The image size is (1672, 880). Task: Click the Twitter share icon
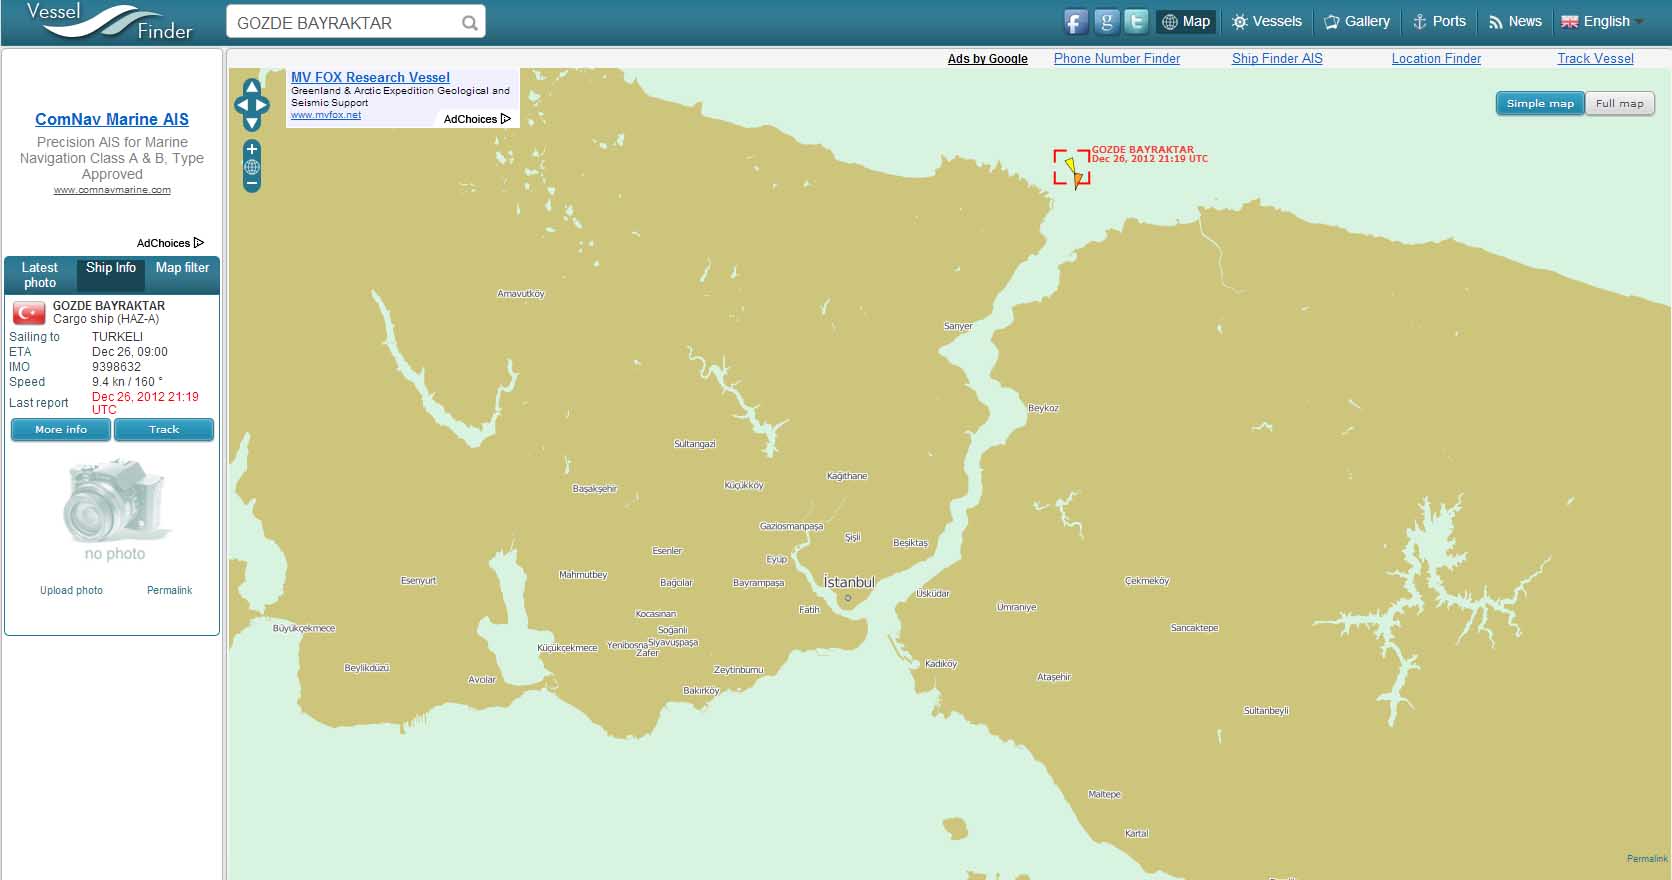(x=1136, y=22)
